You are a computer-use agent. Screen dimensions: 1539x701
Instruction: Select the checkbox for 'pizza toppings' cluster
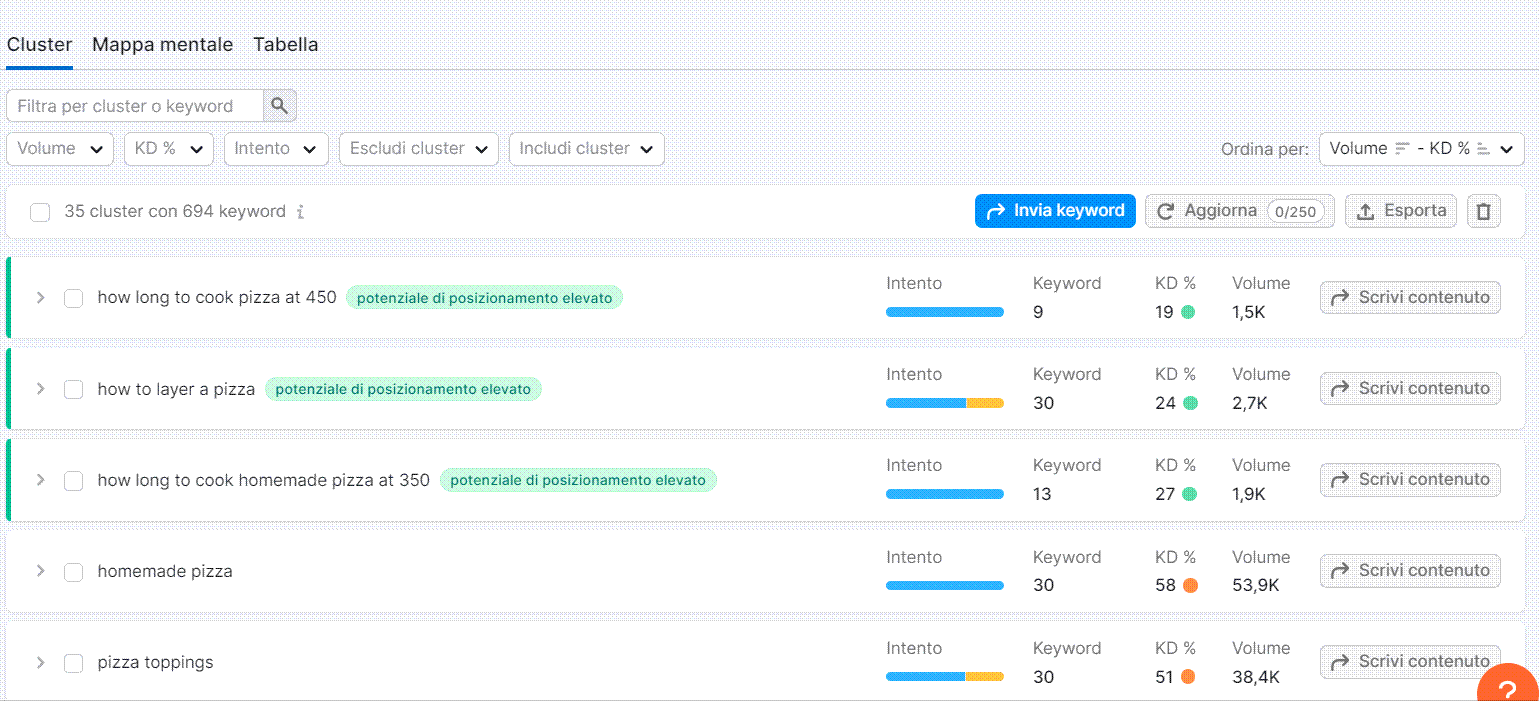point(73,662)
